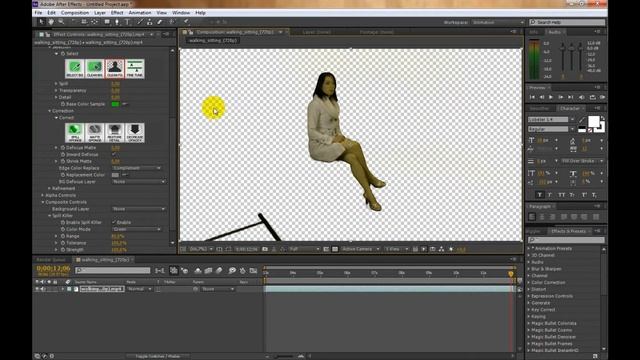Click the Base Color Sample green swatch
The image size is (640, 360).
[x=116, y=104]
